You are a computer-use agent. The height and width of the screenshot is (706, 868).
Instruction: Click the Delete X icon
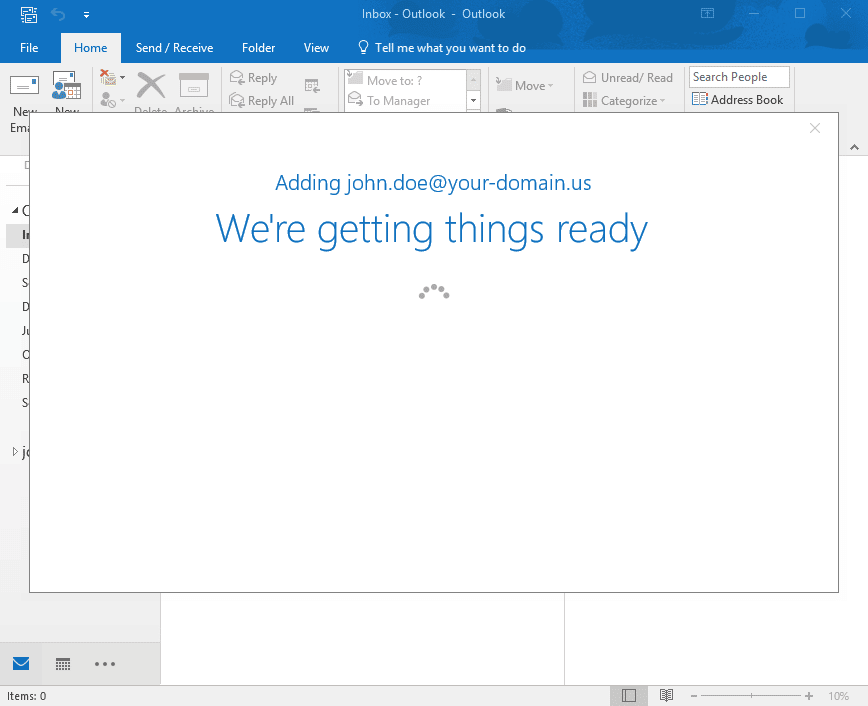click(151, 86)
